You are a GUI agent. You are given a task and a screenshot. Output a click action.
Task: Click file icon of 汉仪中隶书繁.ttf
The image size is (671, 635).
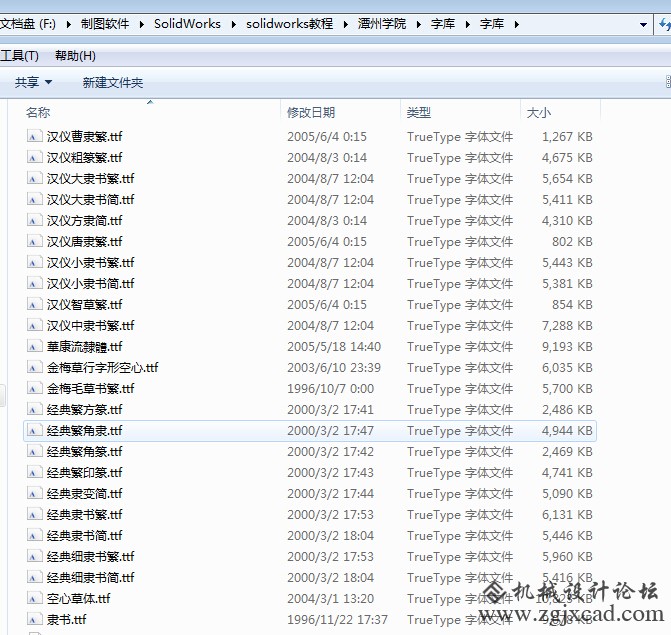pos(35,325)
